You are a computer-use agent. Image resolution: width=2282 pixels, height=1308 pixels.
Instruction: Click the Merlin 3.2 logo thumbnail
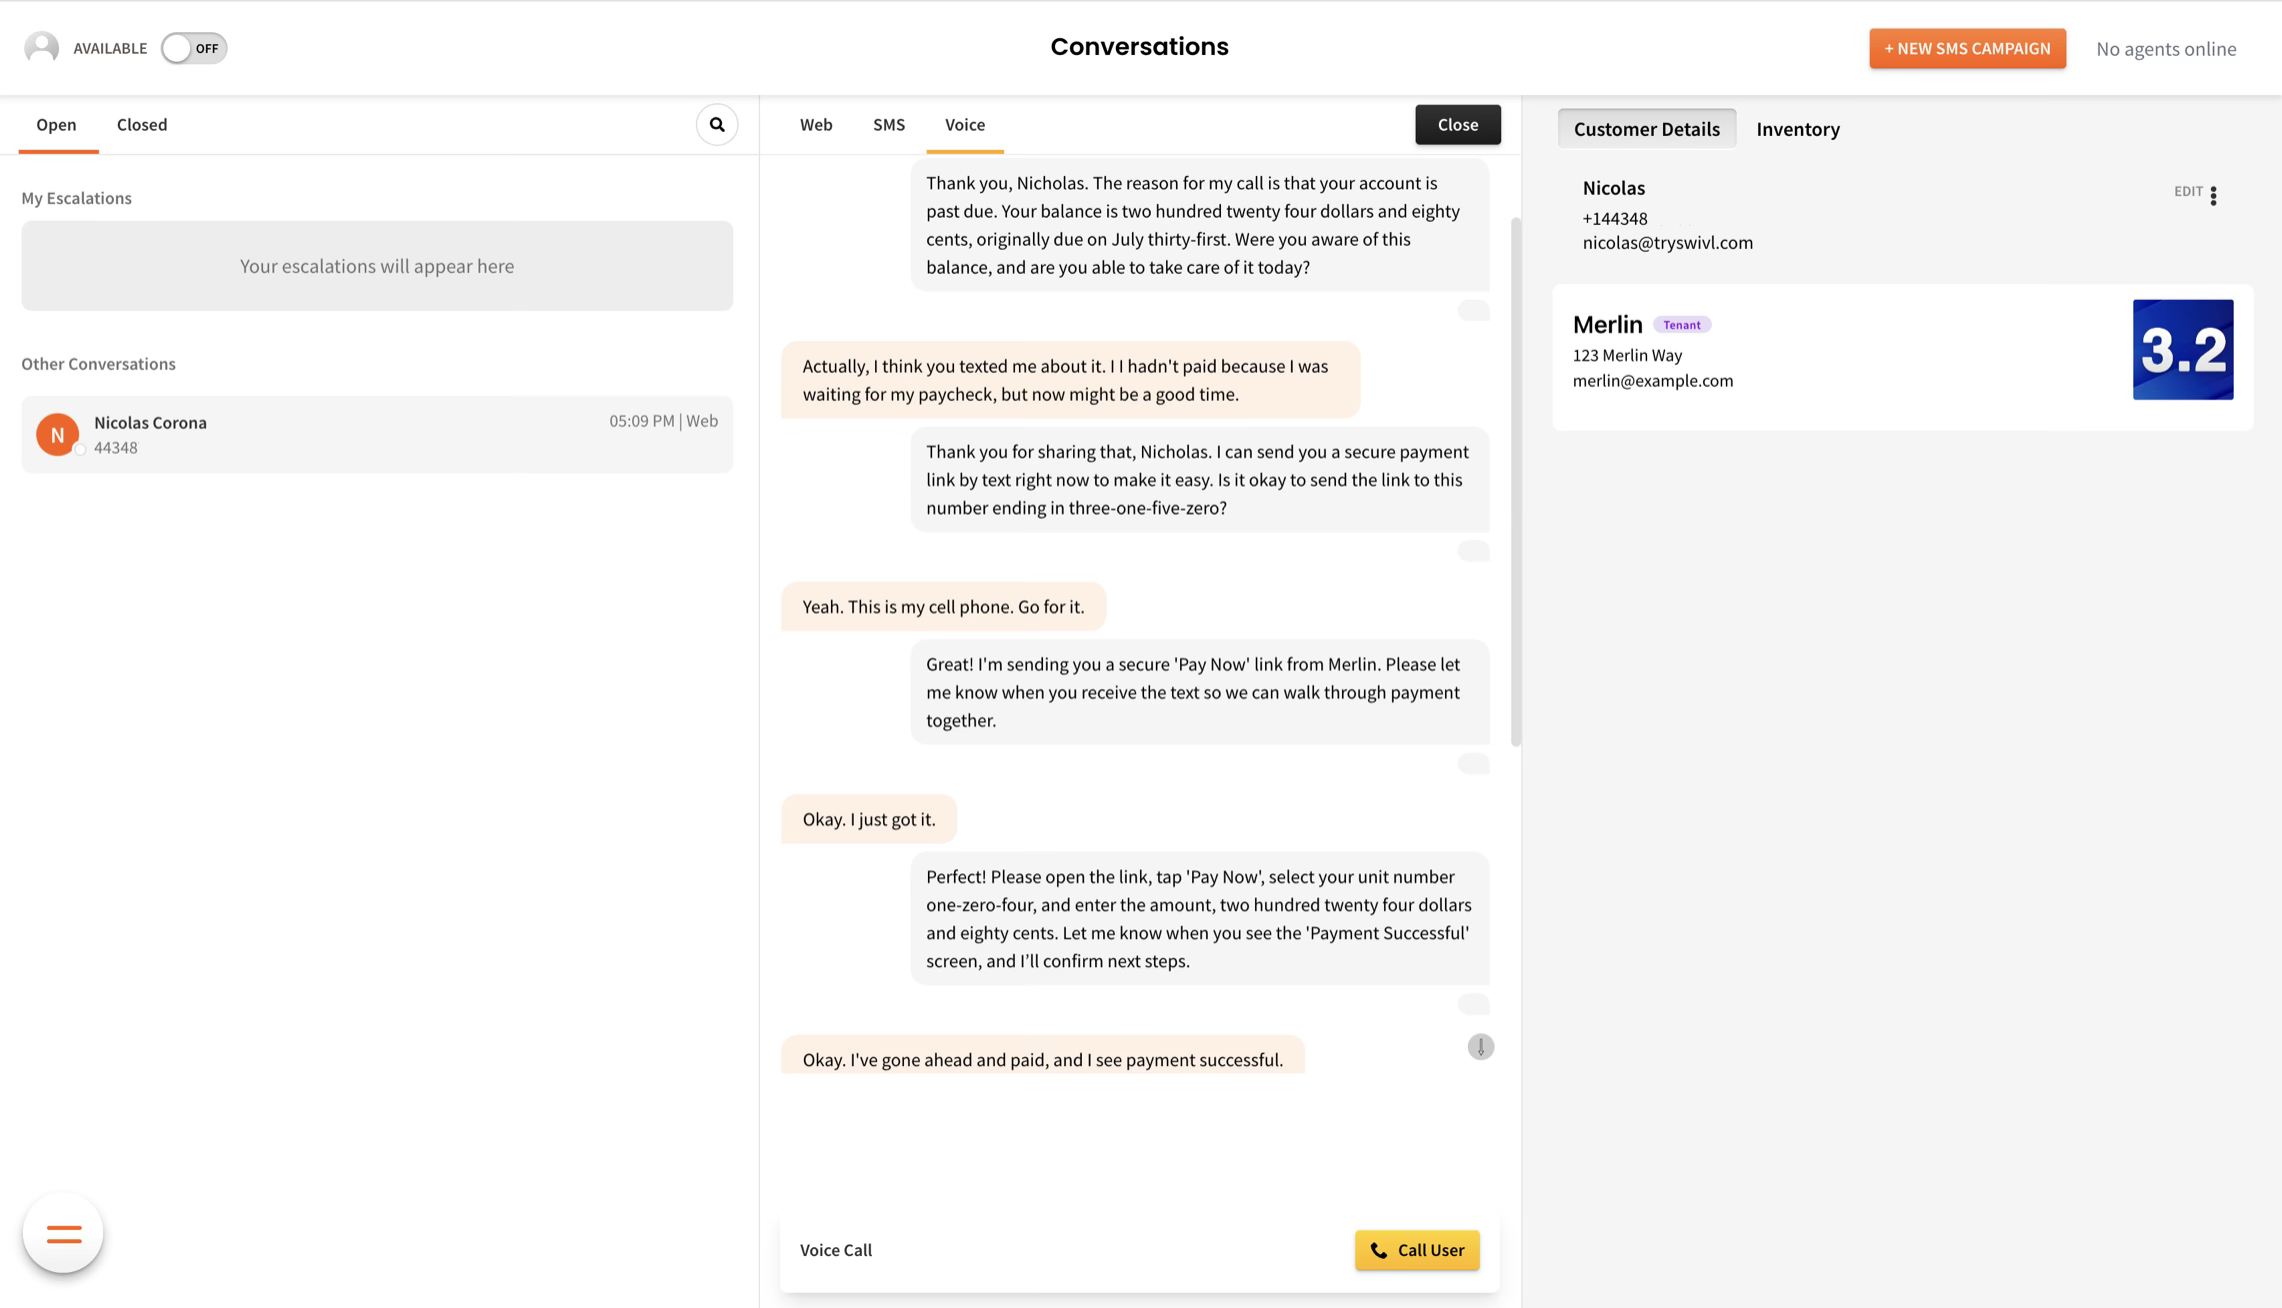pyautogui.click(x=2182, y=350)
